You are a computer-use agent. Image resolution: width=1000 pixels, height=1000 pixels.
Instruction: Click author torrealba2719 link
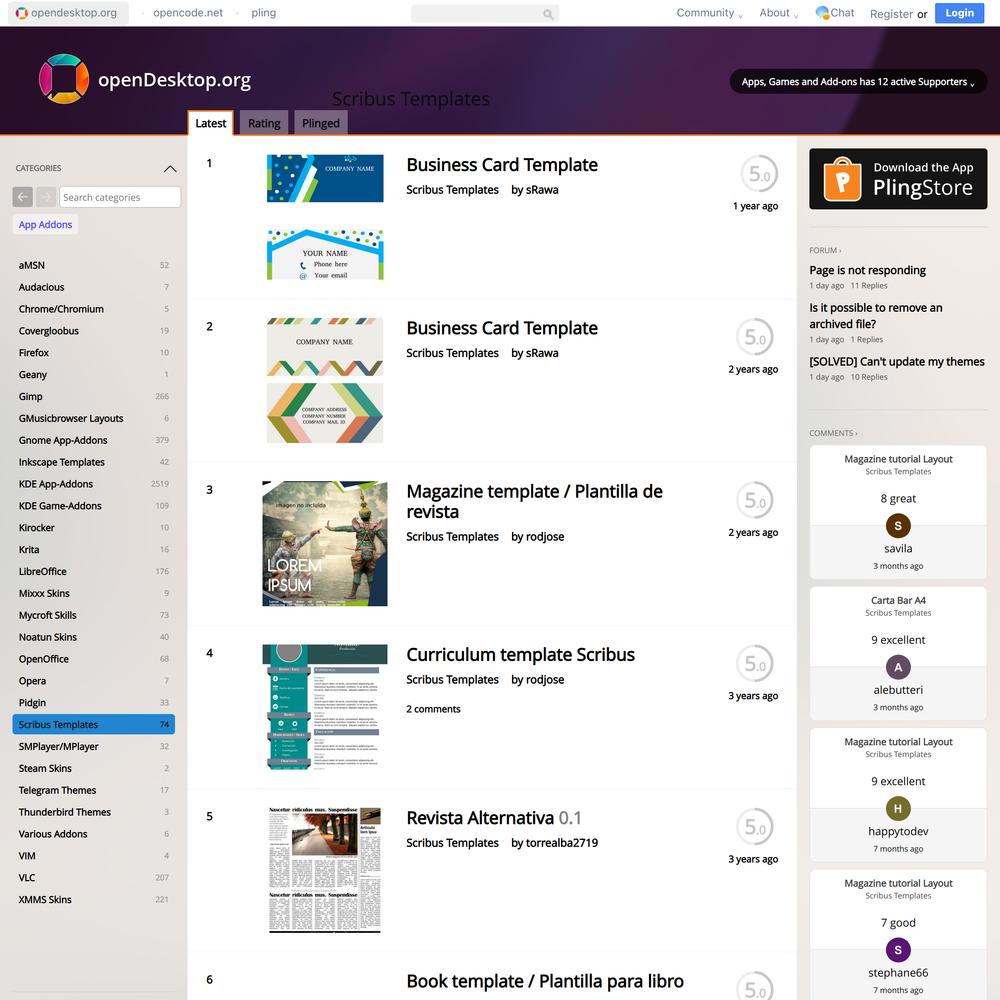pos(561,843)
